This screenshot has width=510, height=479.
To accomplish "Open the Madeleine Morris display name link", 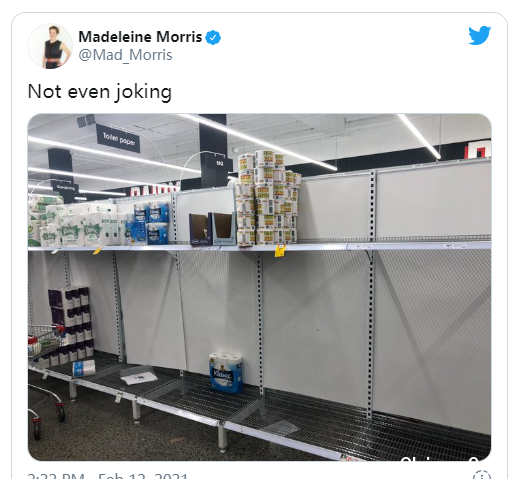I will pos(140,37).
